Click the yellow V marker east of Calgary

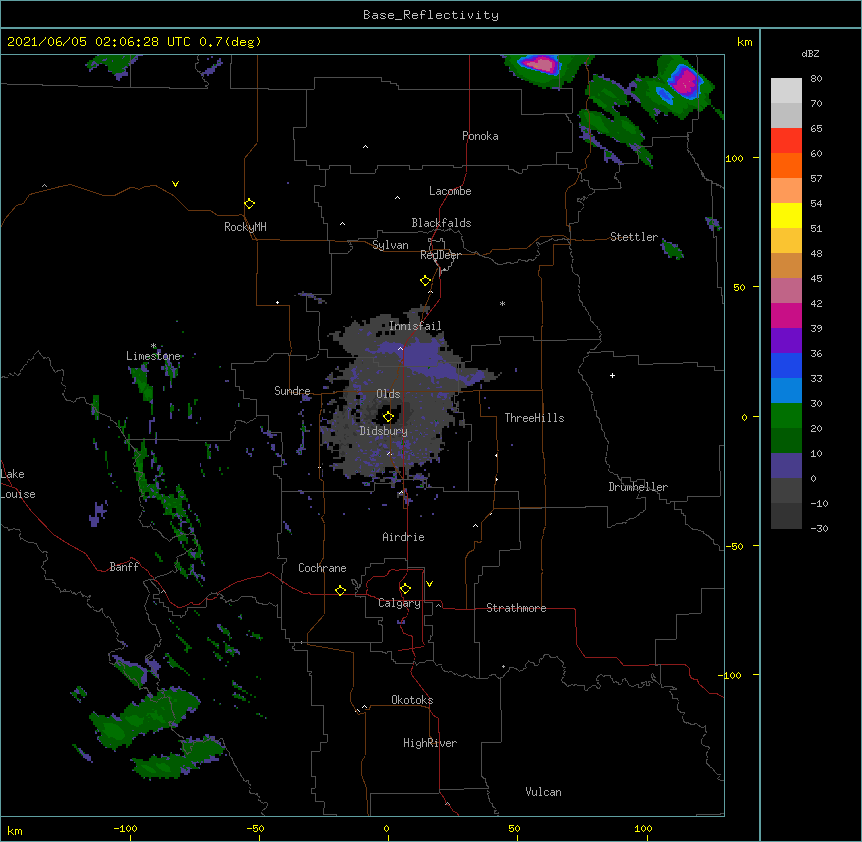click(429, 584)
